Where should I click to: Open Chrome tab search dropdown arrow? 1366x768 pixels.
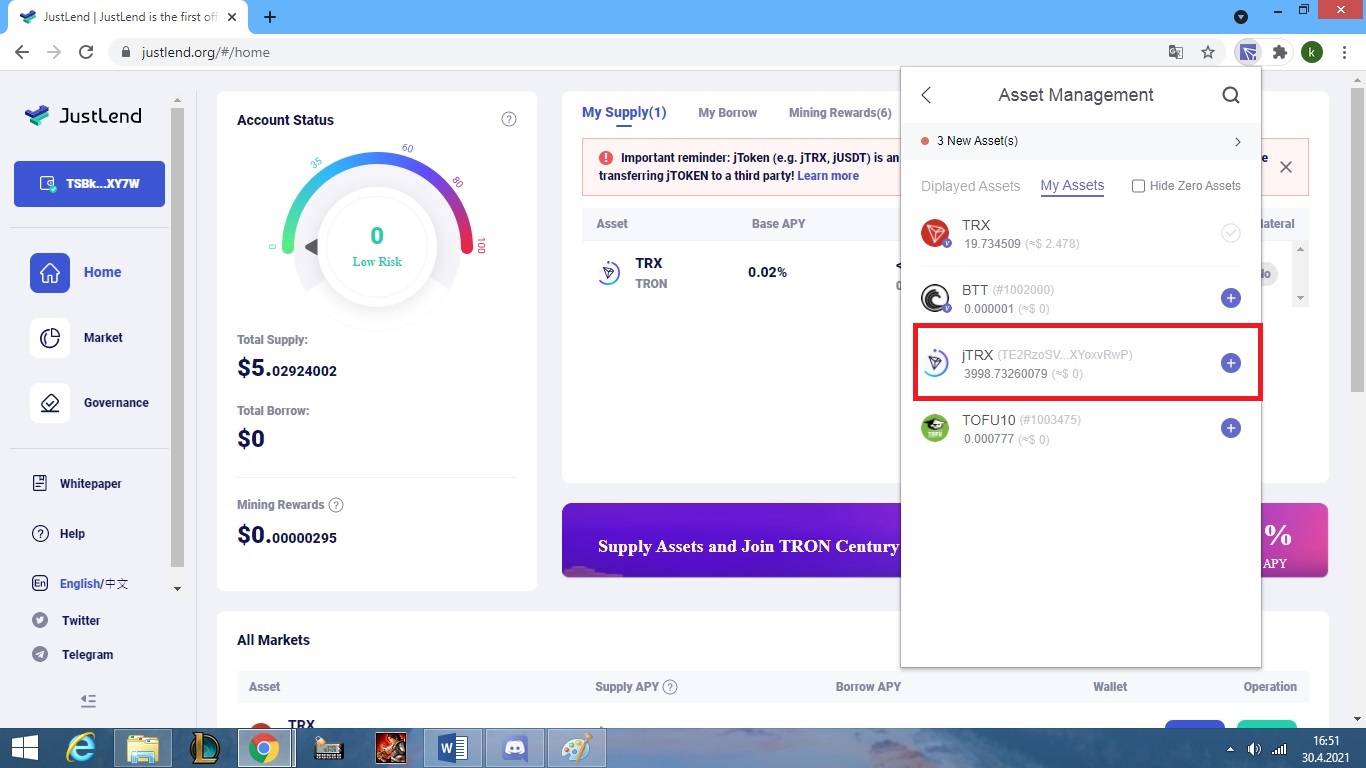point(1241,17)
